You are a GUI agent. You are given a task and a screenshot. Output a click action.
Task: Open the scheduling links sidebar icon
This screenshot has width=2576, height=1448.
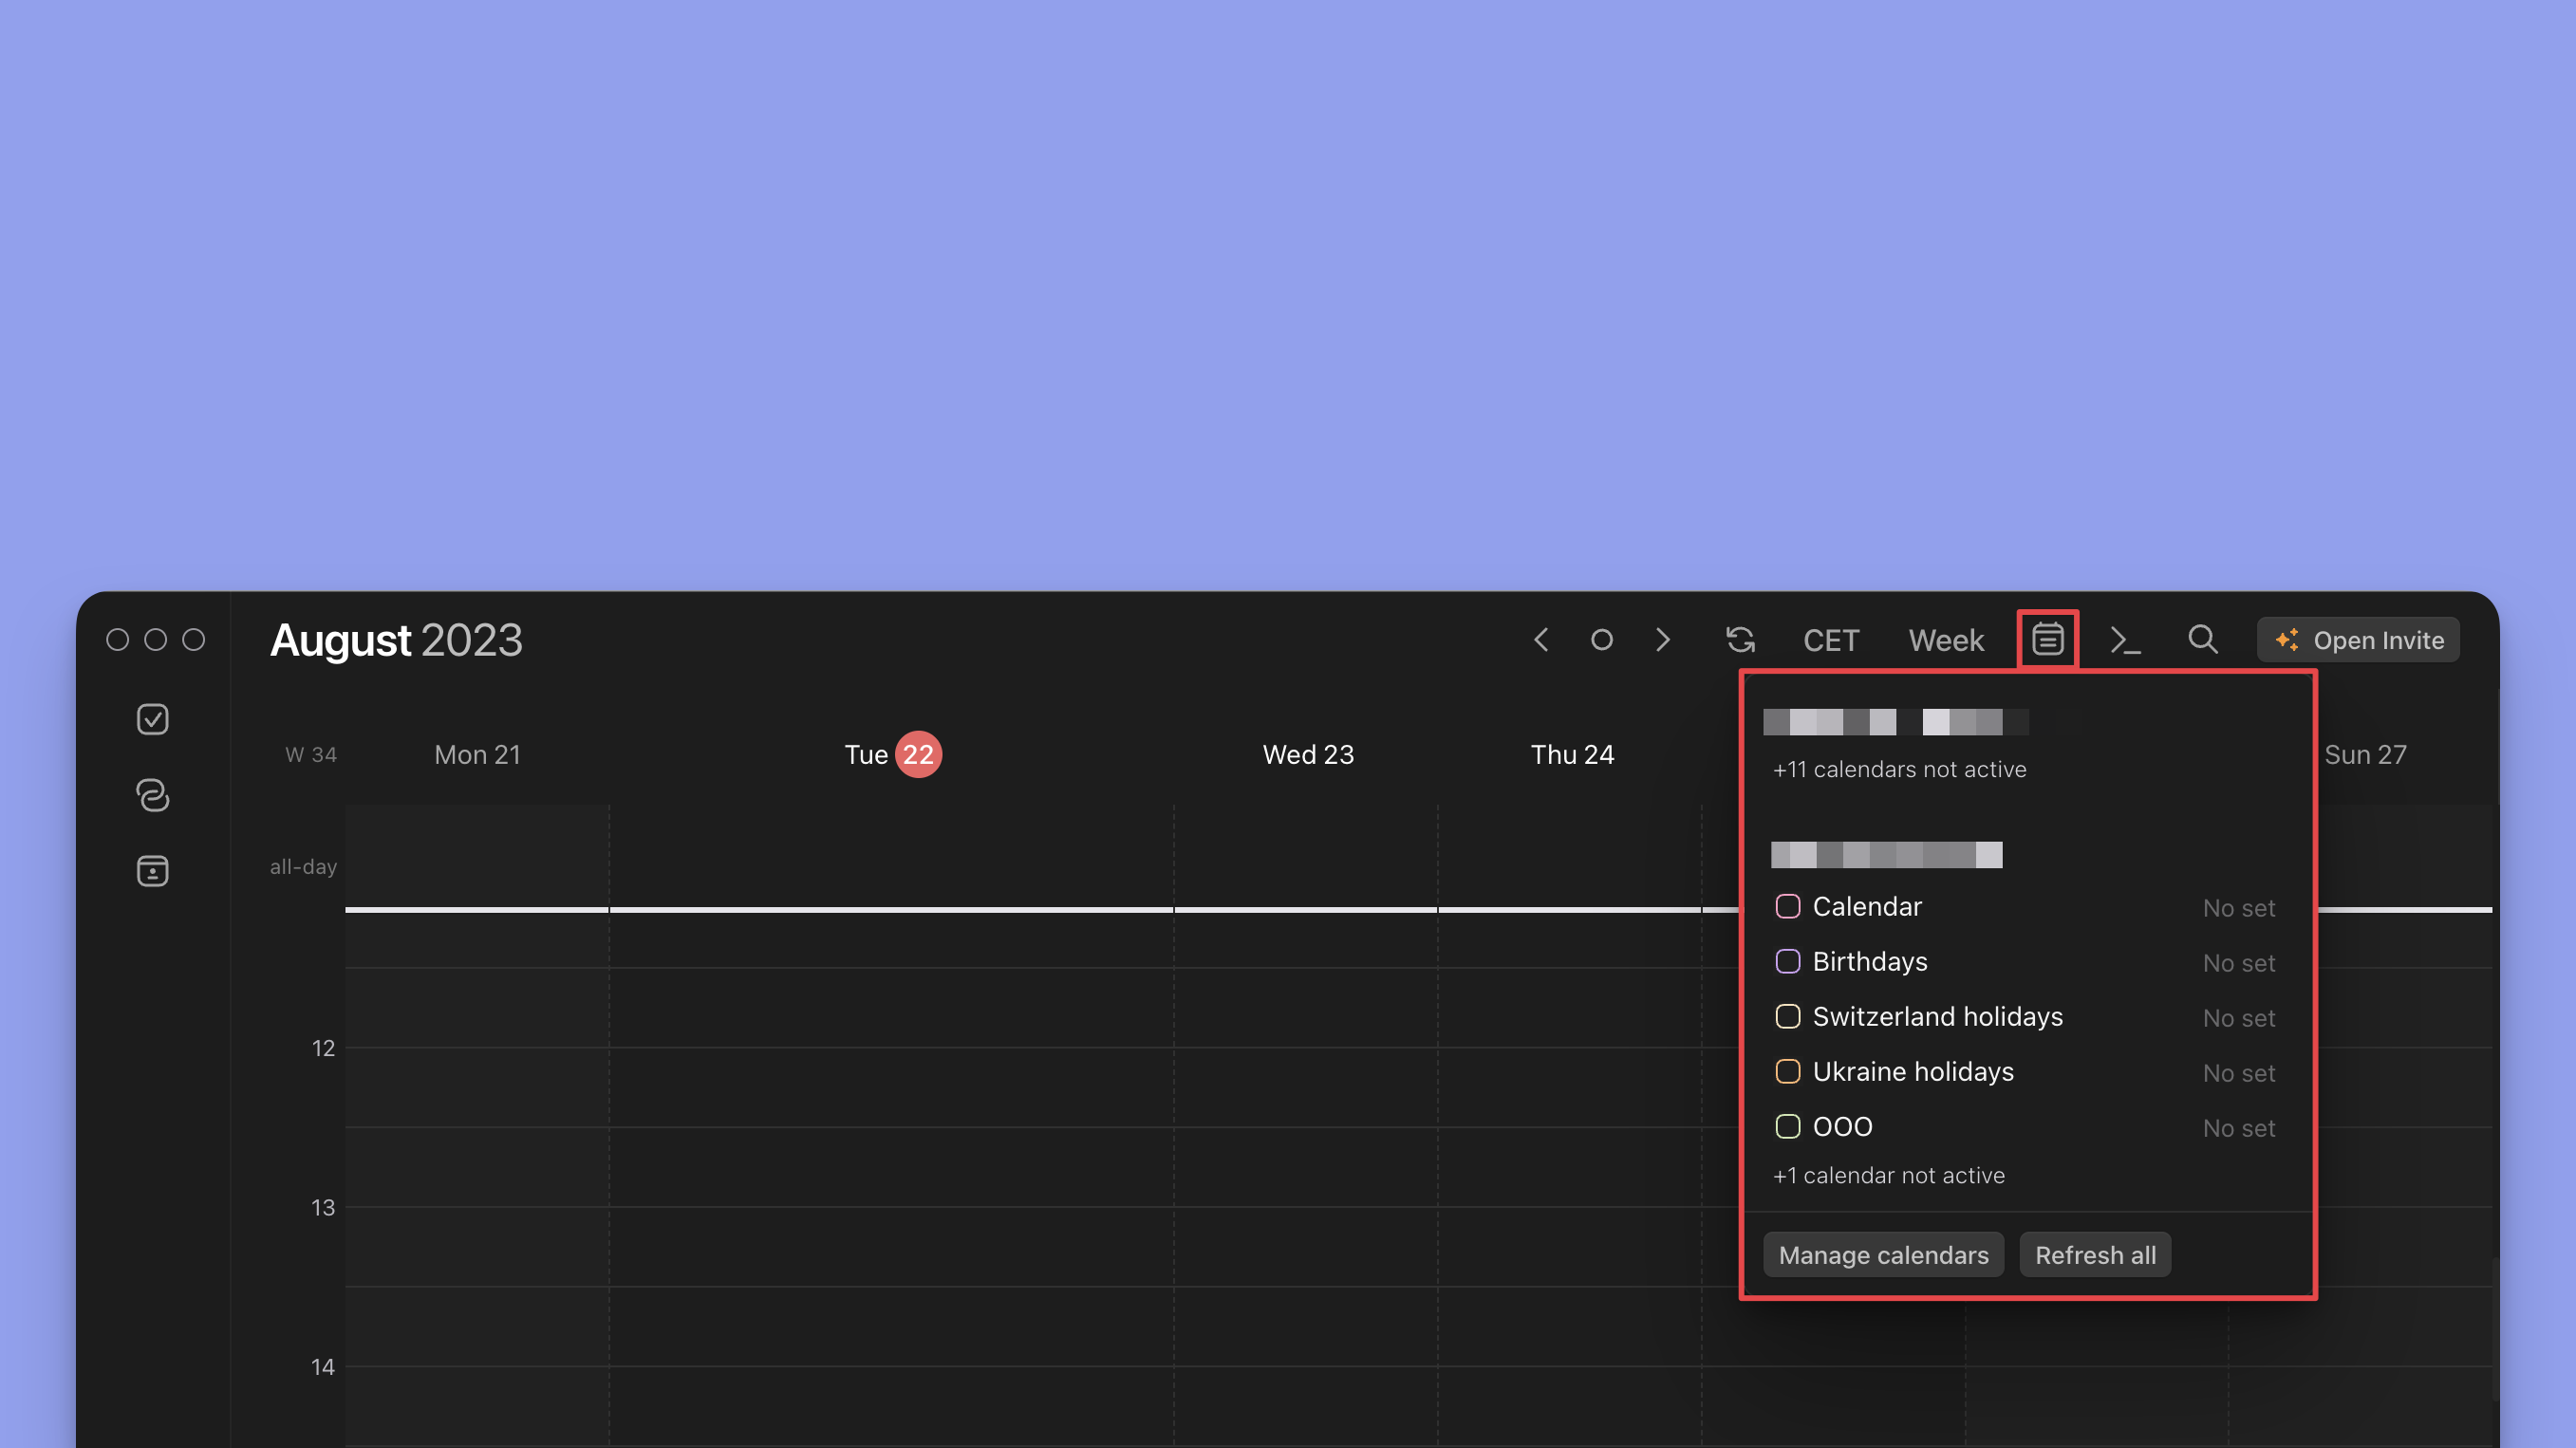[152, 795]
